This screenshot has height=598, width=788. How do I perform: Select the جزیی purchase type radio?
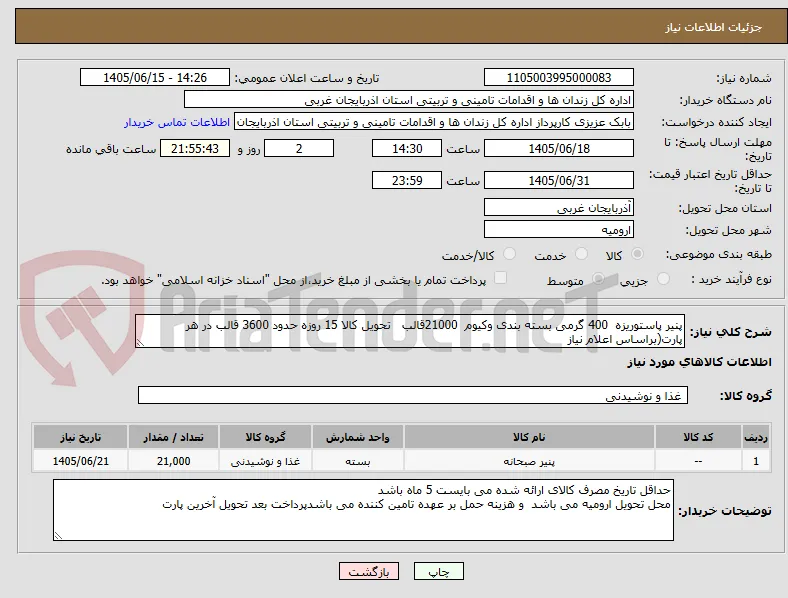663,278
